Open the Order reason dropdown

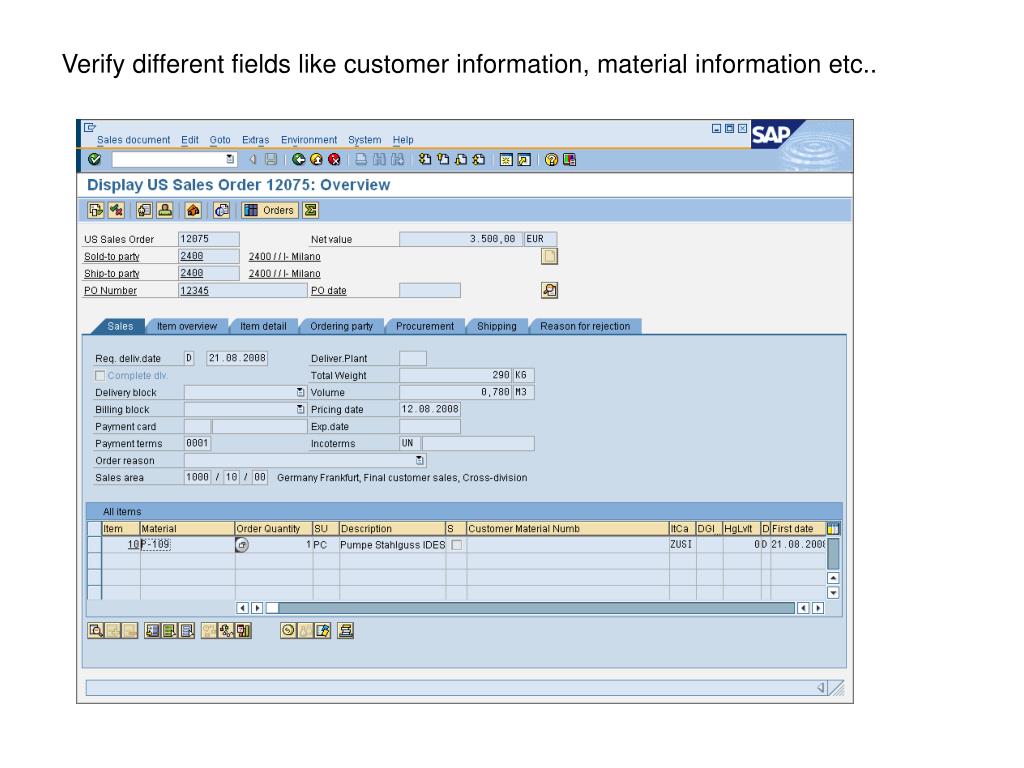pyautogui.click(x=420, y=460)
